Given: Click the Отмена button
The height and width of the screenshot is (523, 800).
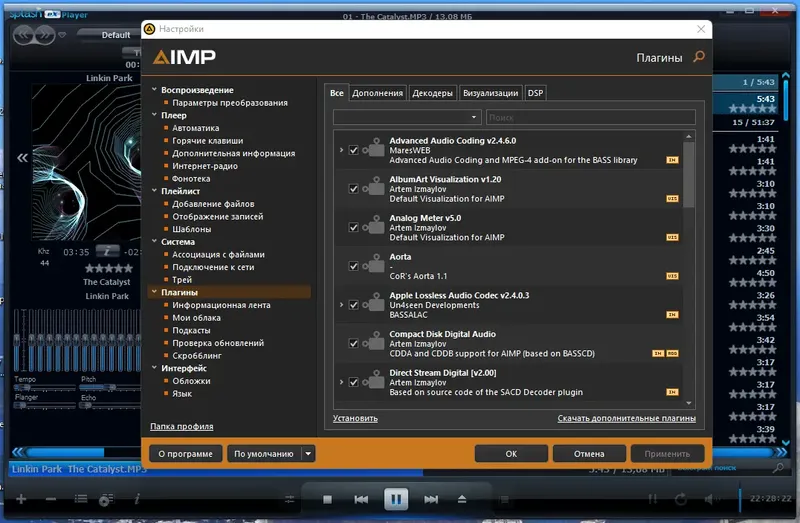Looking at the screenshot, I should 589,454.
